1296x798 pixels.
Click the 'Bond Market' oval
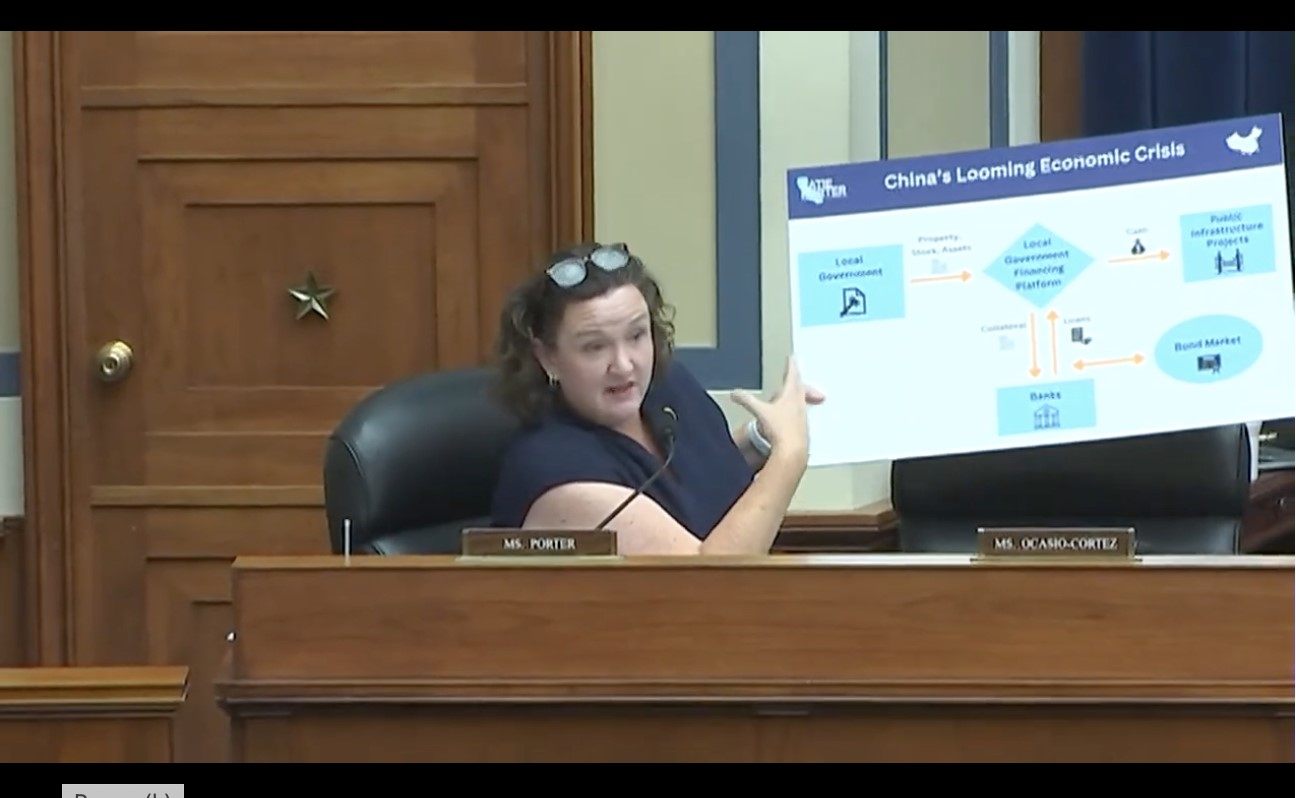pyautogui.click(x=1209, y=348)
